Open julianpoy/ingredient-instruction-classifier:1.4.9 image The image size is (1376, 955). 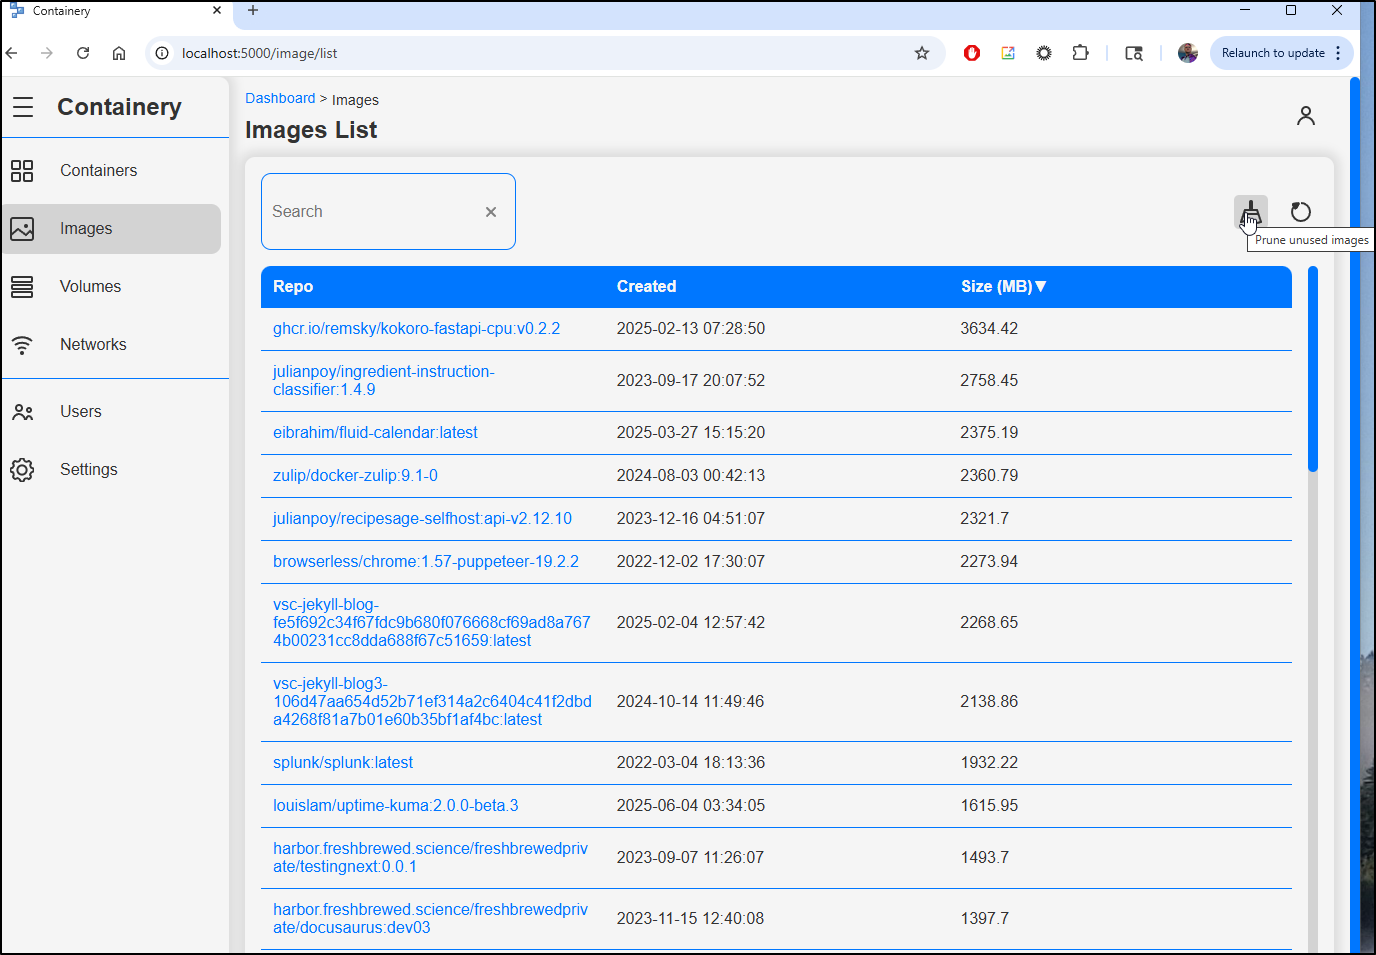coord(384,381)
